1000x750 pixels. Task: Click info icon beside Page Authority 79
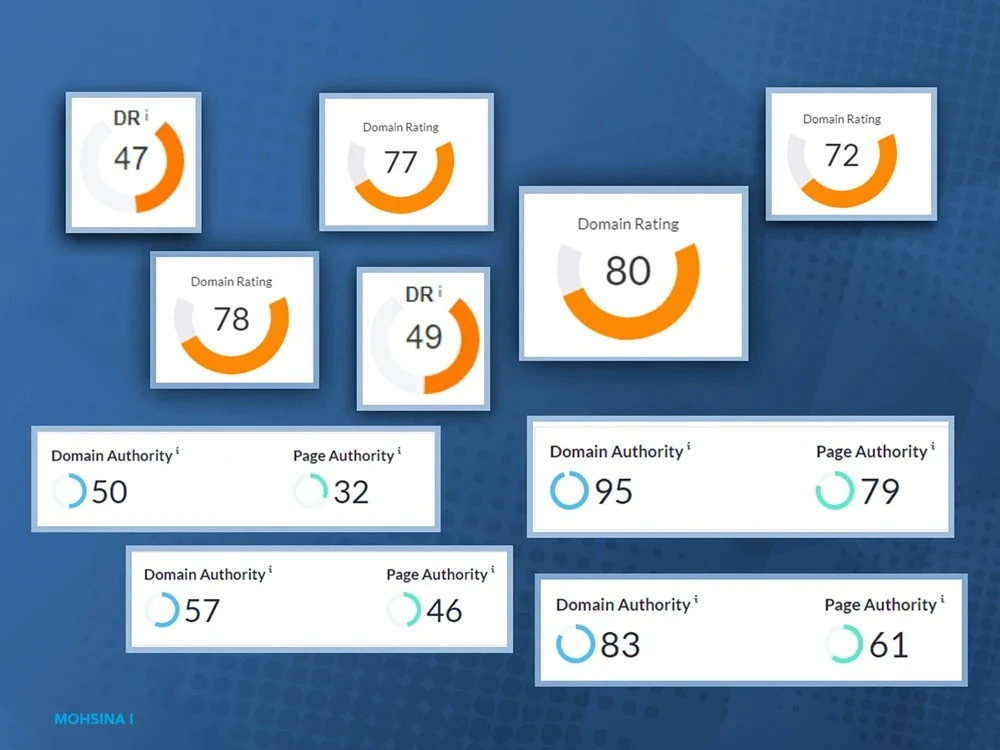coord(932,446)
